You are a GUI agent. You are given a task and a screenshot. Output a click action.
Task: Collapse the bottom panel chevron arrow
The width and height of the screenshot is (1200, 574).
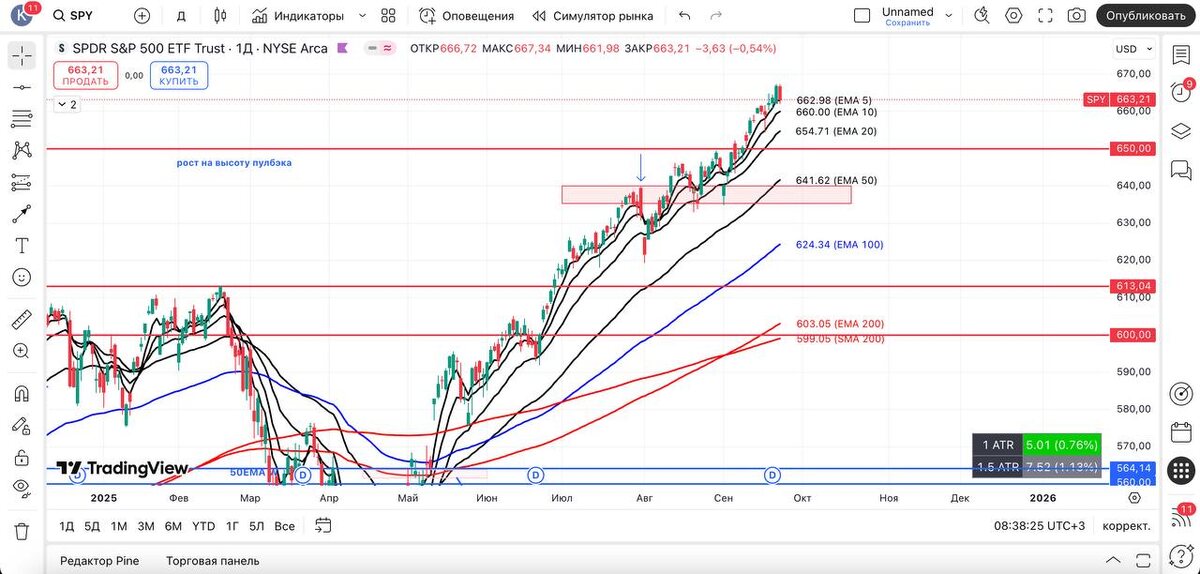[1112, 560]
